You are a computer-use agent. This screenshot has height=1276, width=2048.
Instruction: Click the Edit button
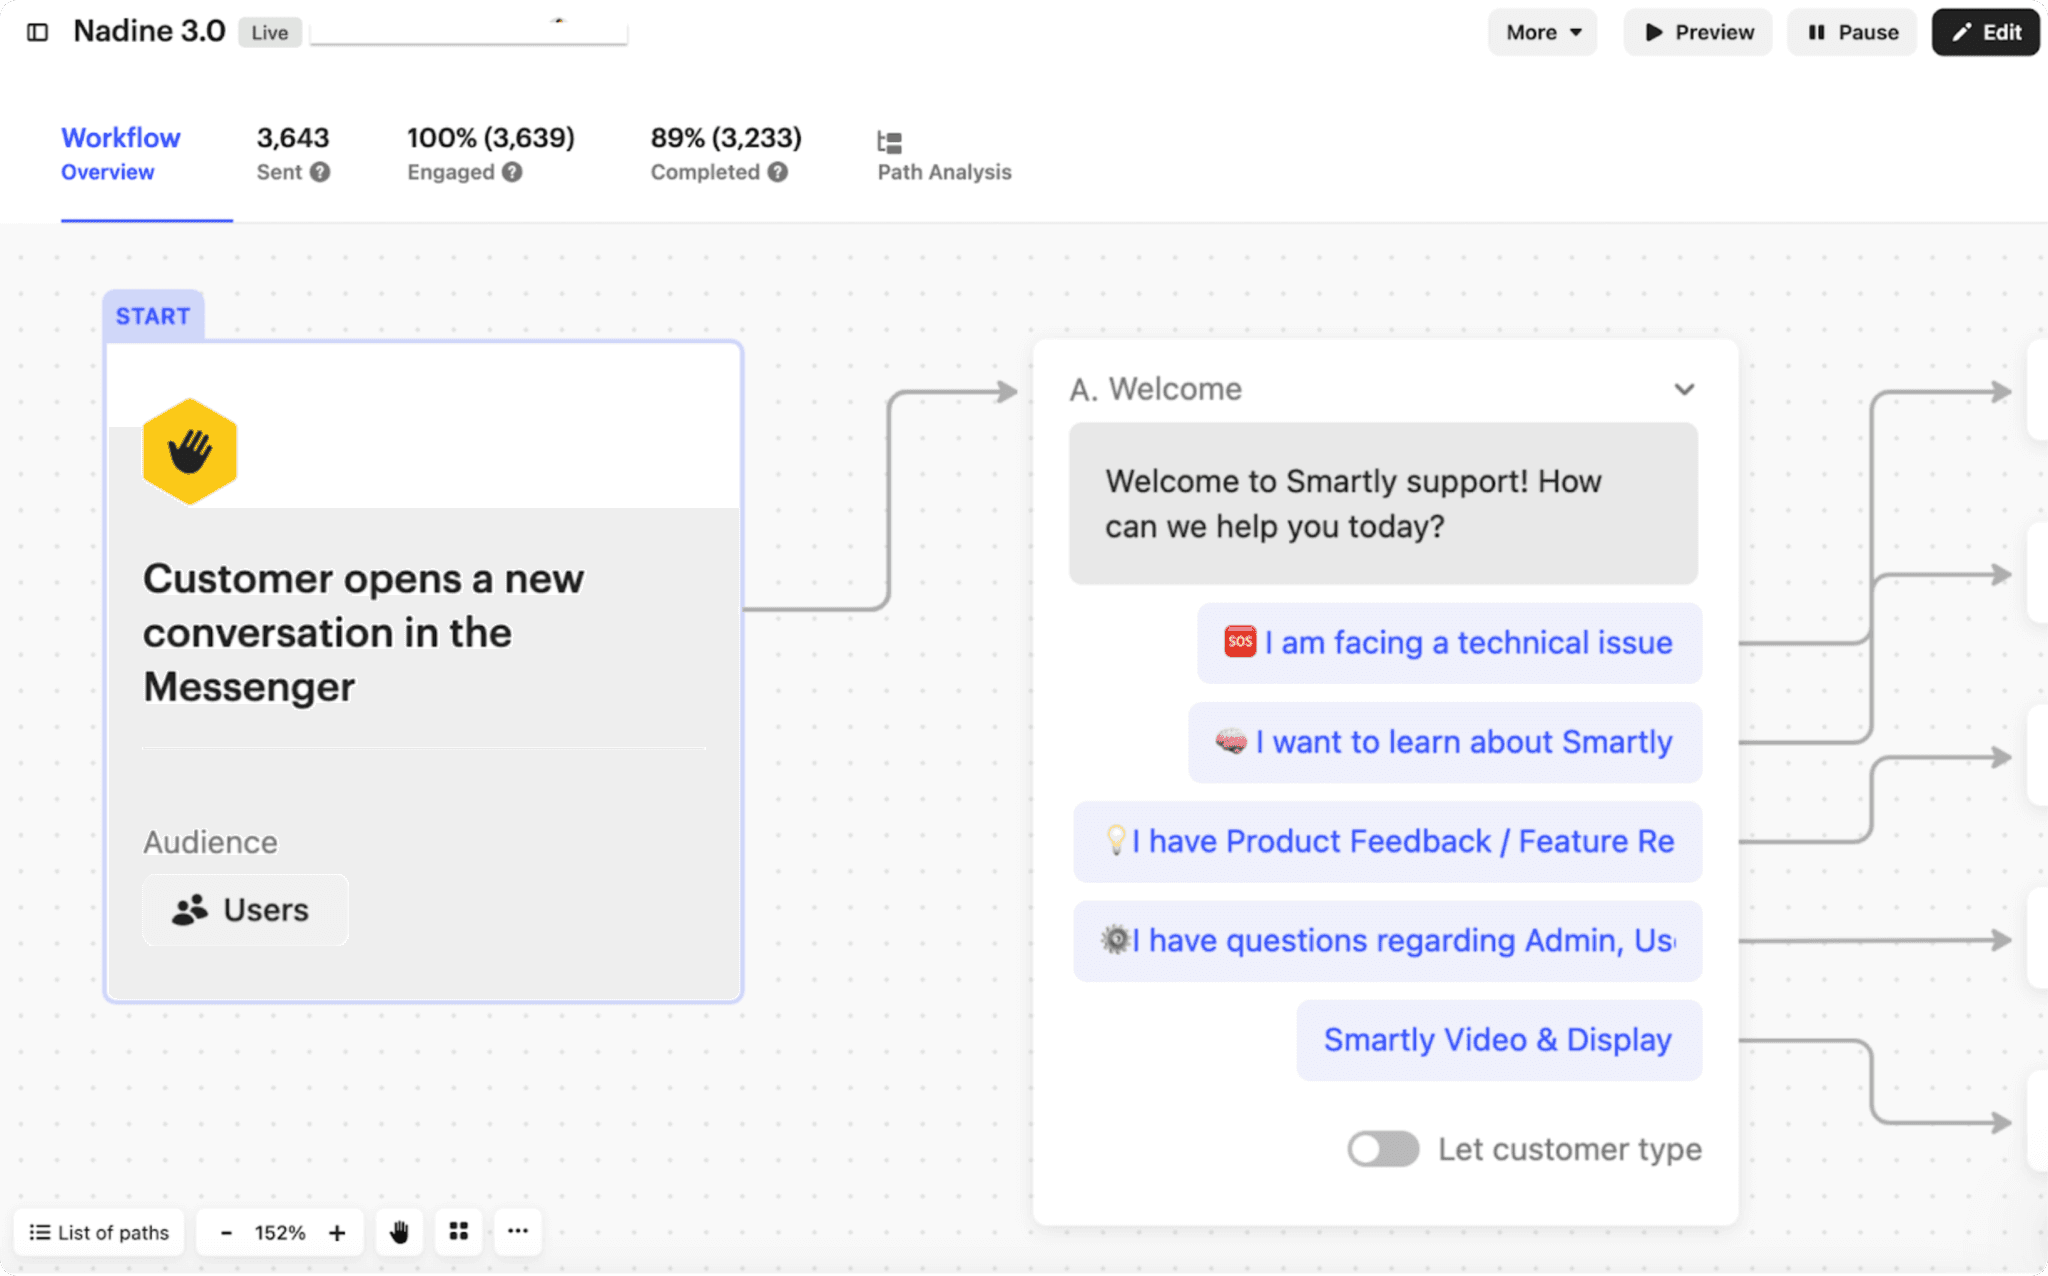(1985, 32)
